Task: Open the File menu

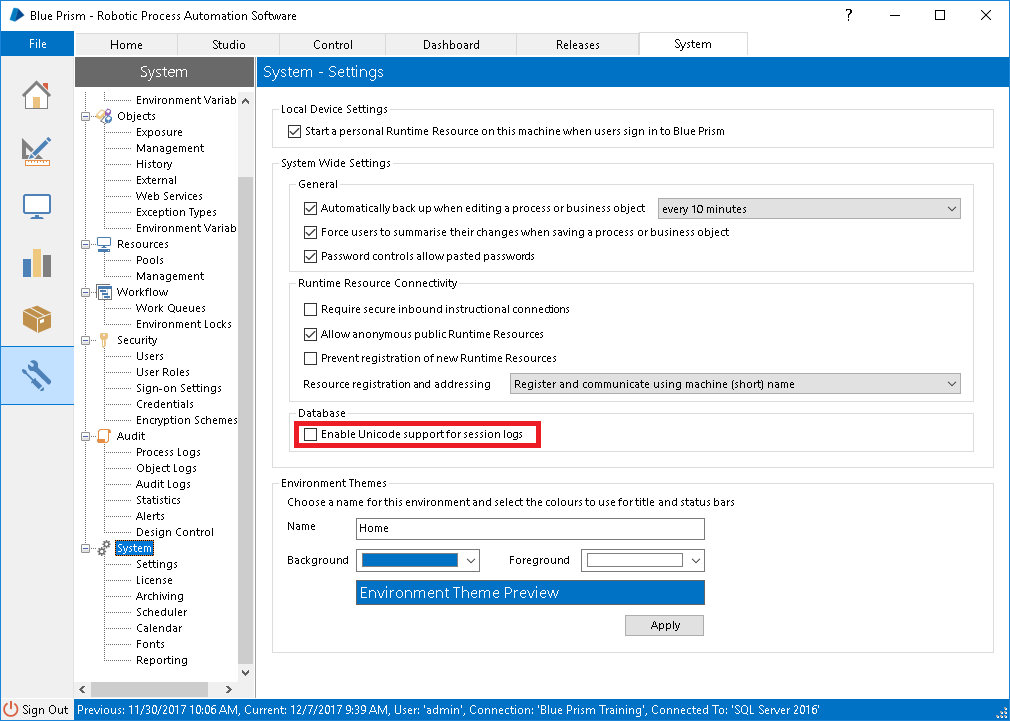Action: (x=37, y=44)
